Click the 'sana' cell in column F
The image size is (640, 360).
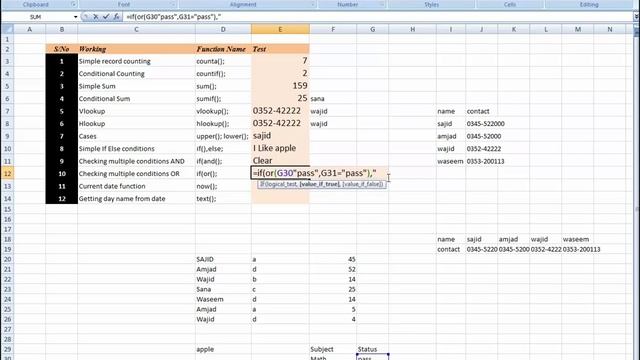[333, 98]
